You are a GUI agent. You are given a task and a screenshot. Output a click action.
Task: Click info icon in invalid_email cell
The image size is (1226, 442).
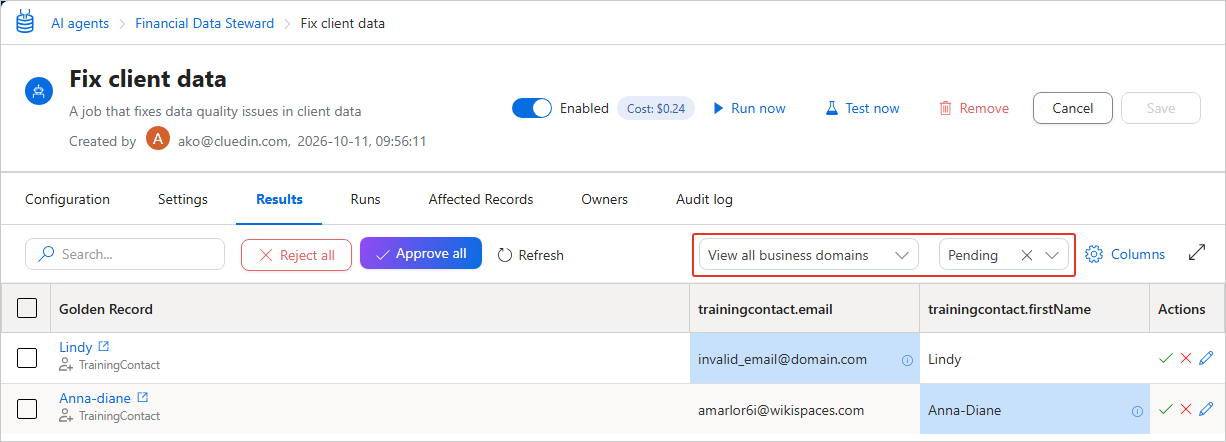907,360
